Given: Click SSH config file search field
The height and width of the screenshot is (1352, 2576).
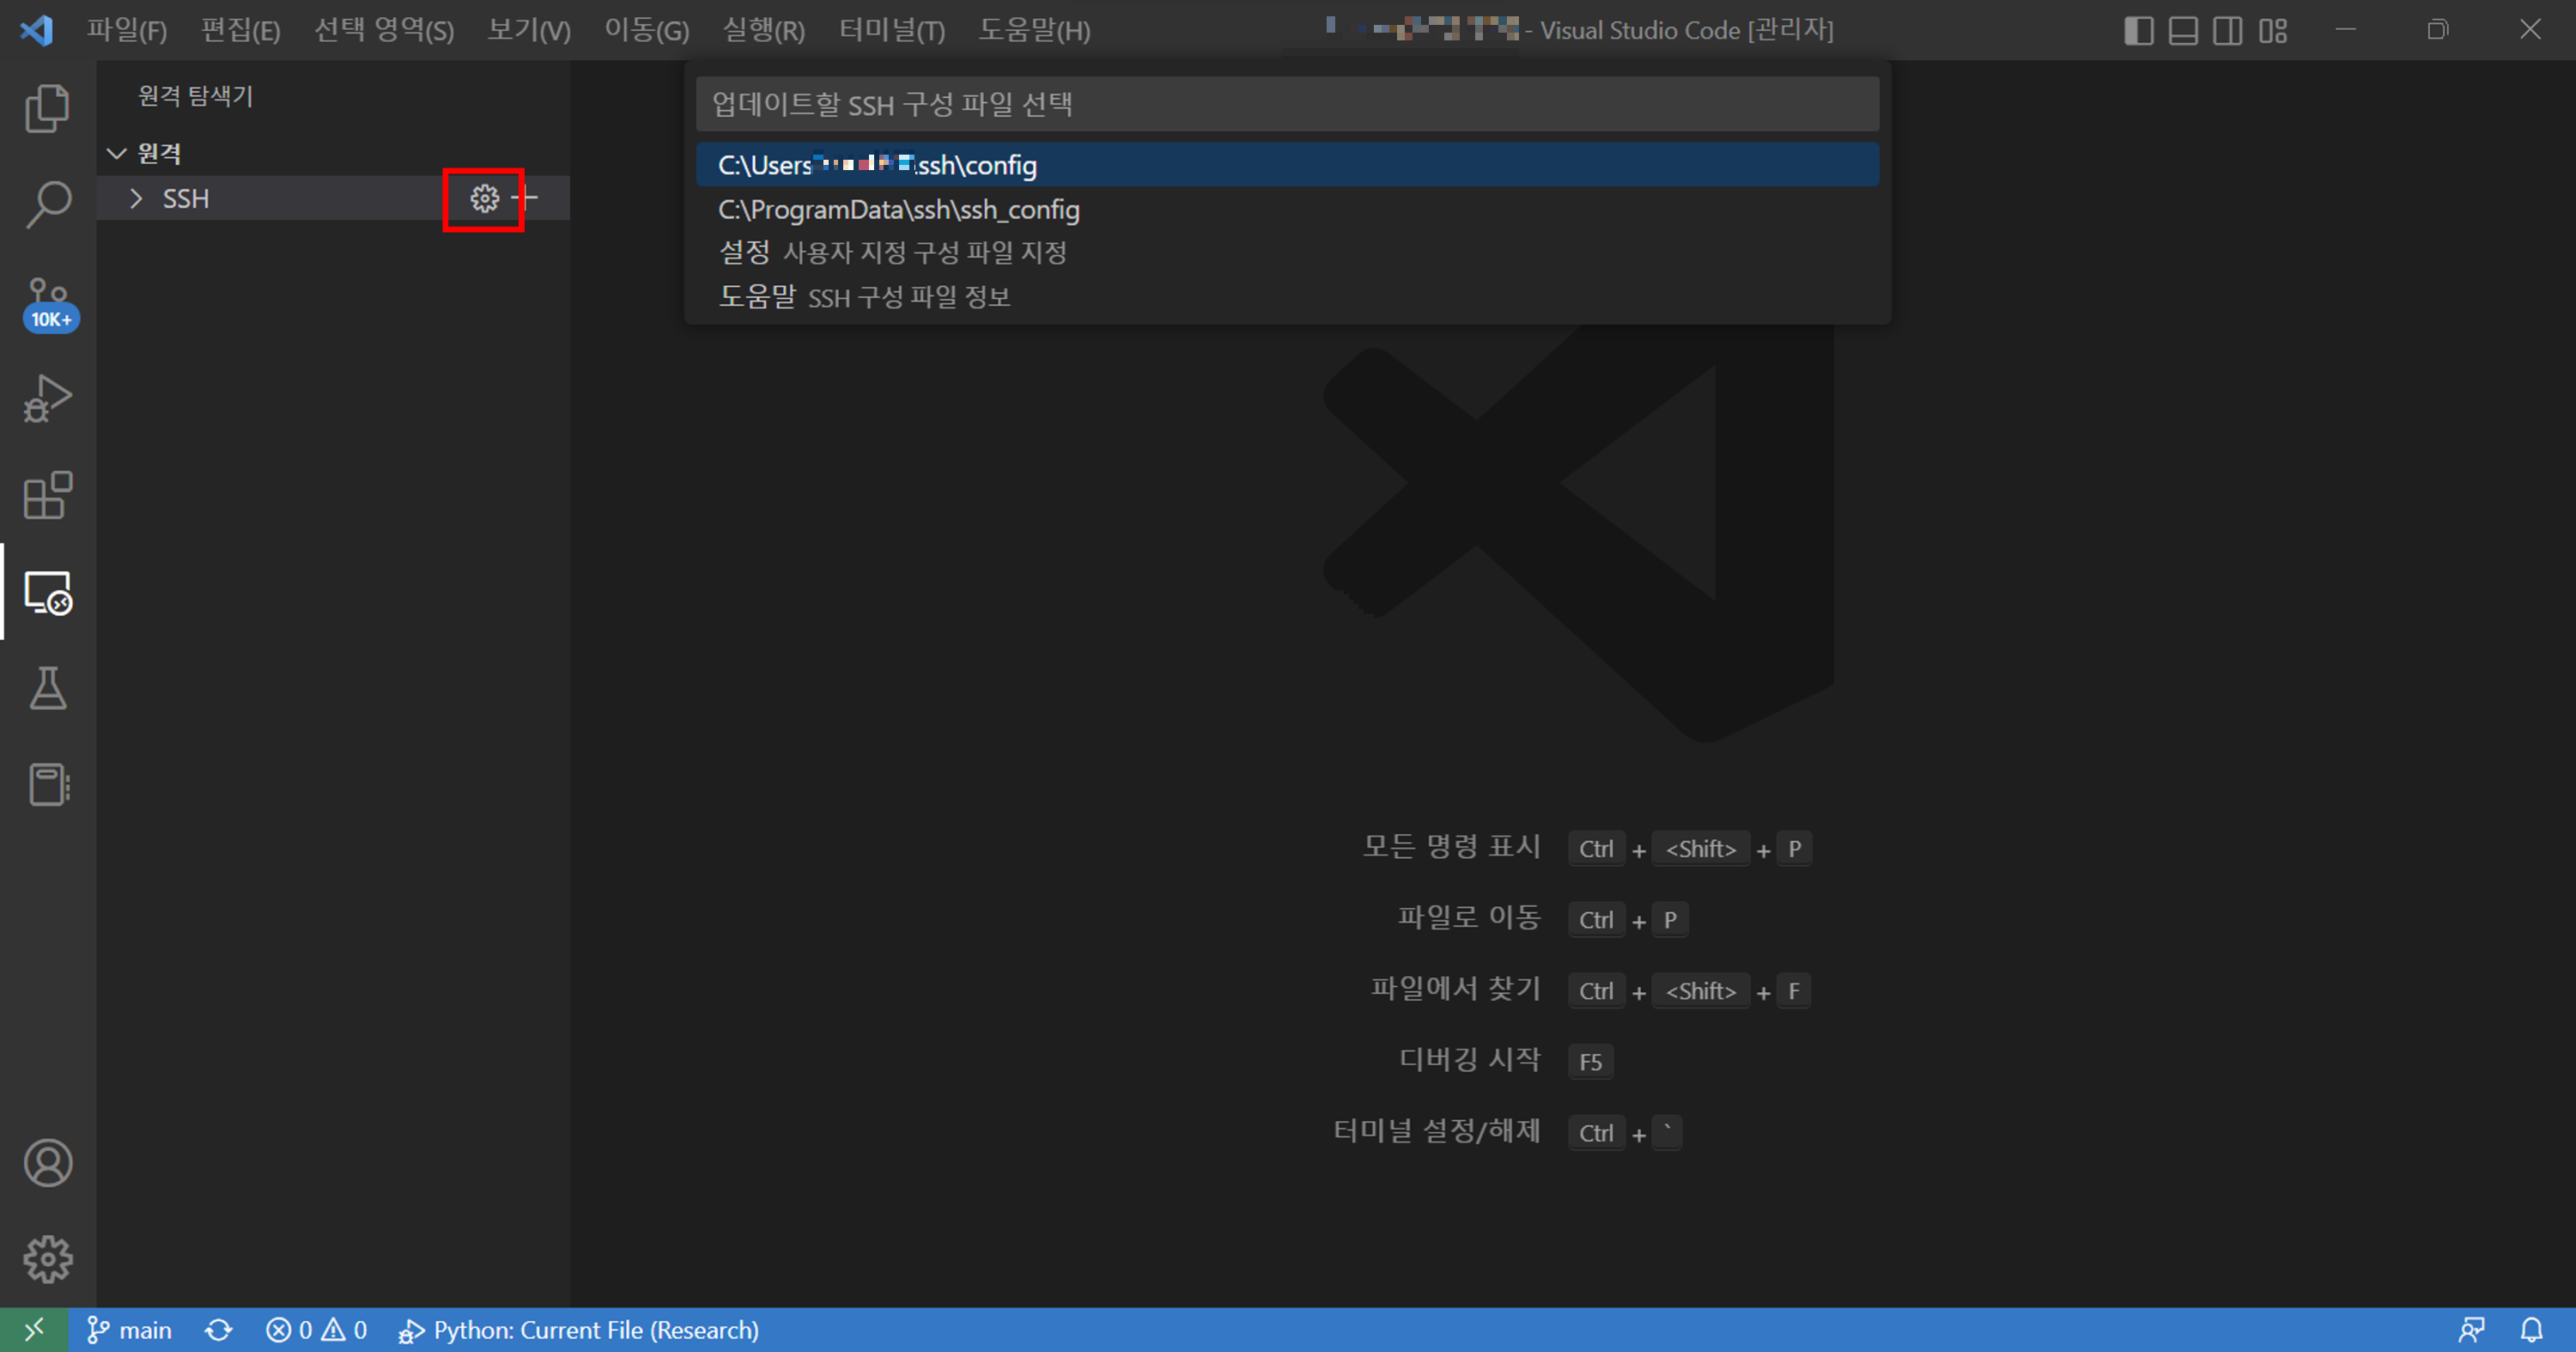Looking at the screenshot, I should (x=1286, y=104).
